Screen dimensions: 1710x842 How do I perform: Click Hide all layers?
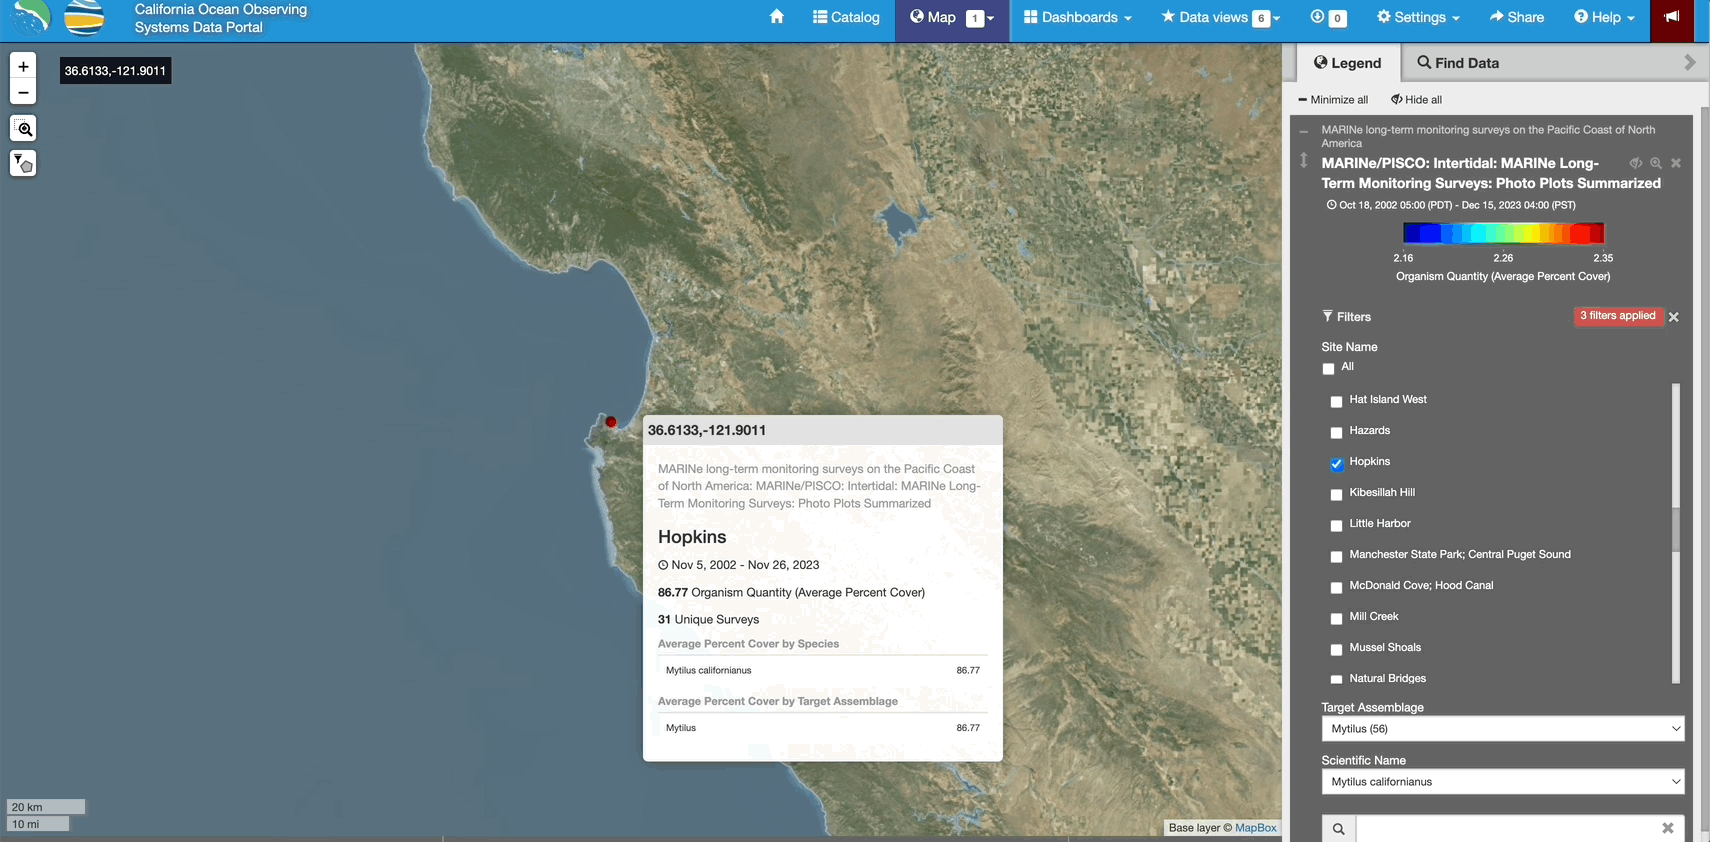pos(1416,100)
